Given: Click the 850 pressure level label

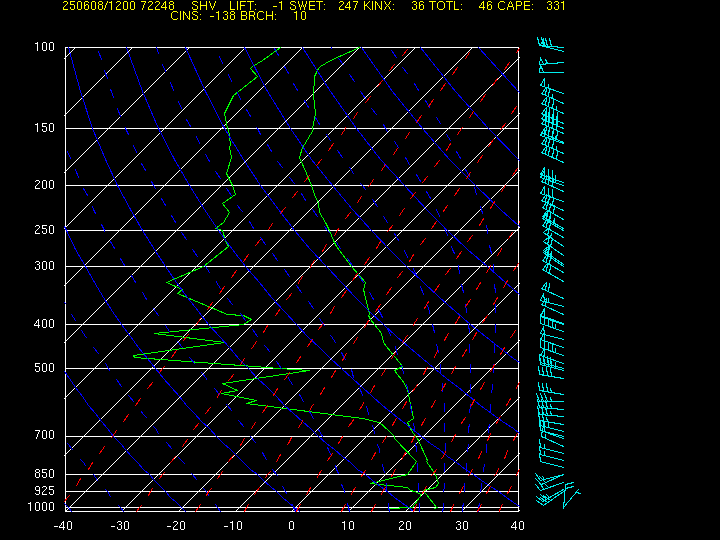Looking at the screenshot, I should tap(45, 473).
